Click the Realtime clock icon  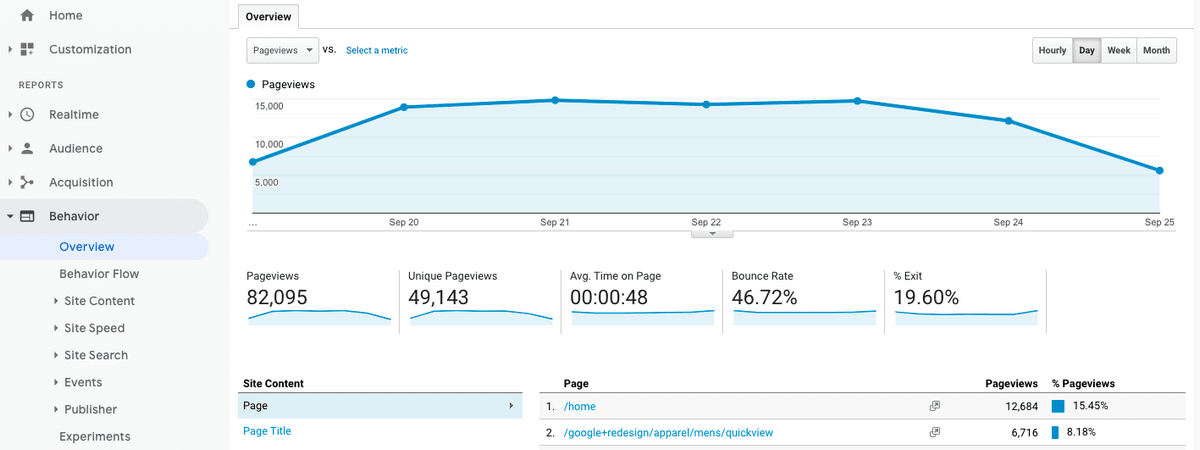pyautogui.click(x=27, y=115)
